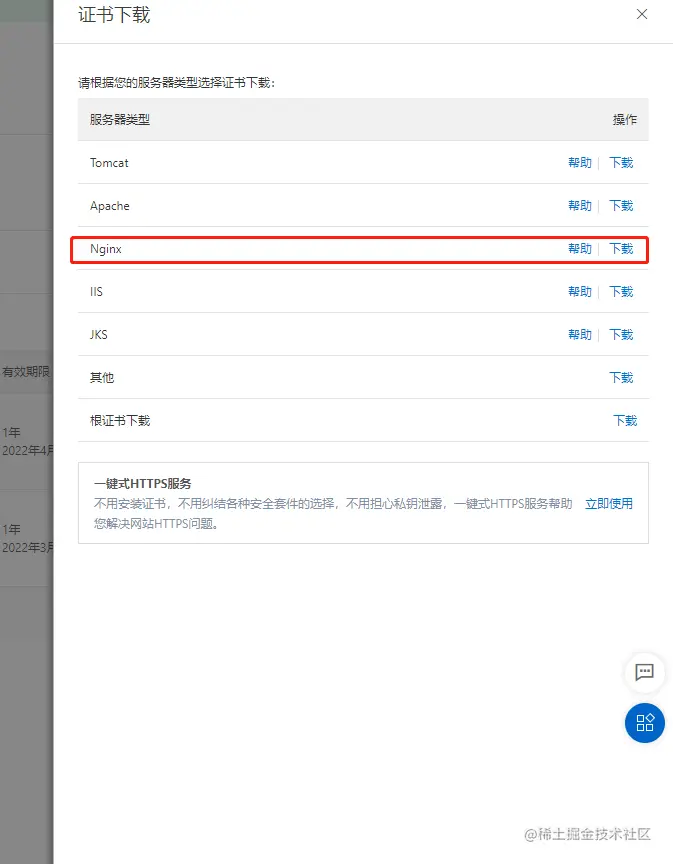Close the 证书下载 panel

tap(642, 14)
